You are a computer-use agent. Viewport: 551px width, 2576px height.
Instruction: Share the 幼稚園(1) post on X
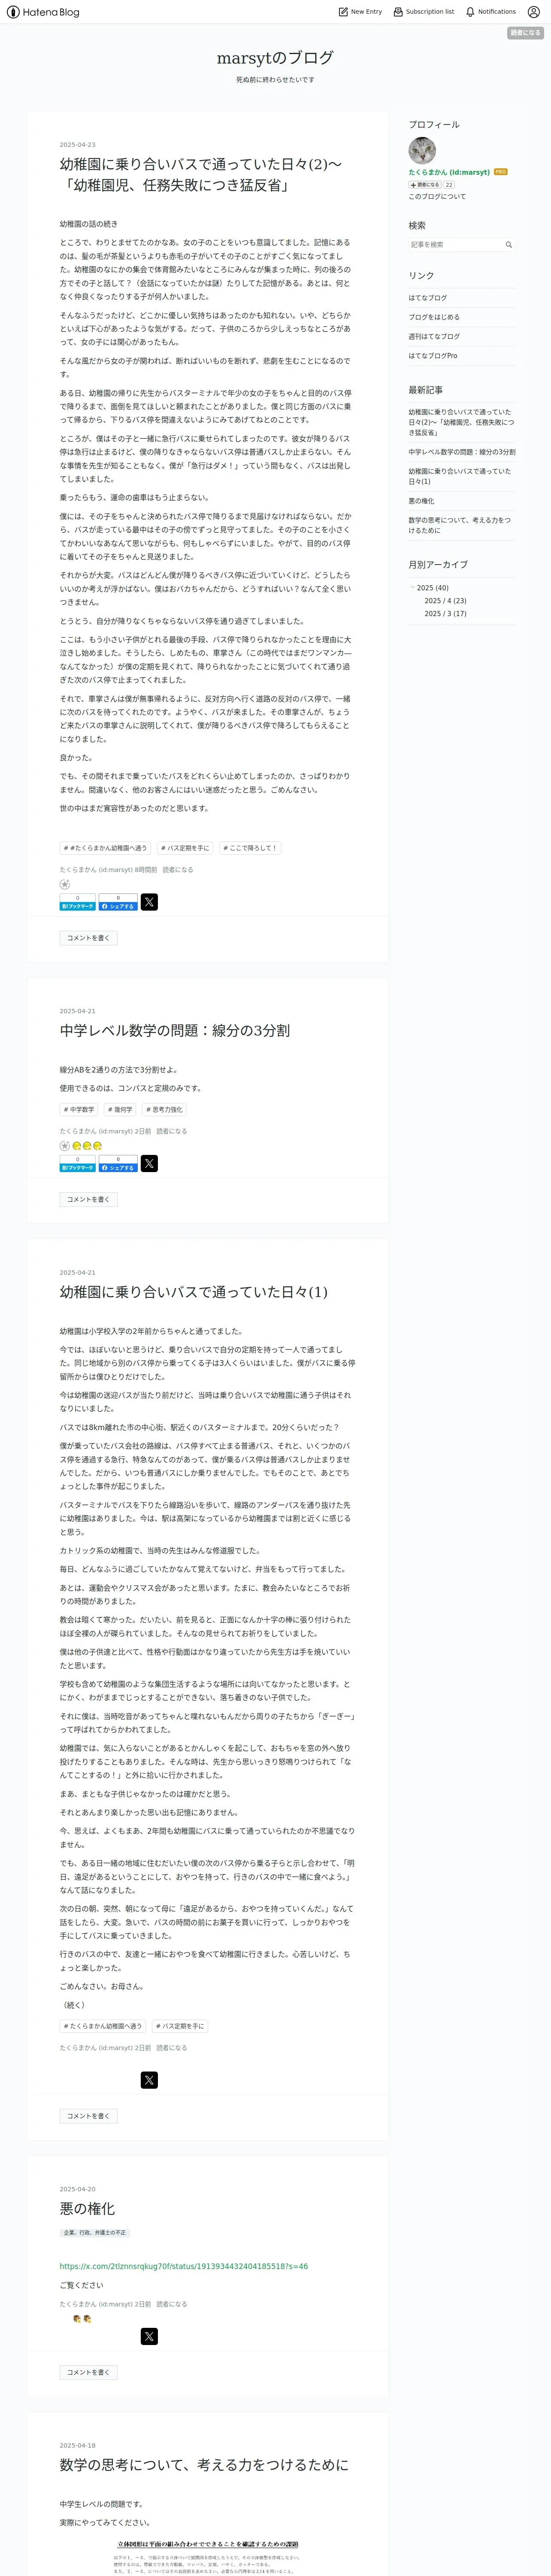coord(149,2080)
